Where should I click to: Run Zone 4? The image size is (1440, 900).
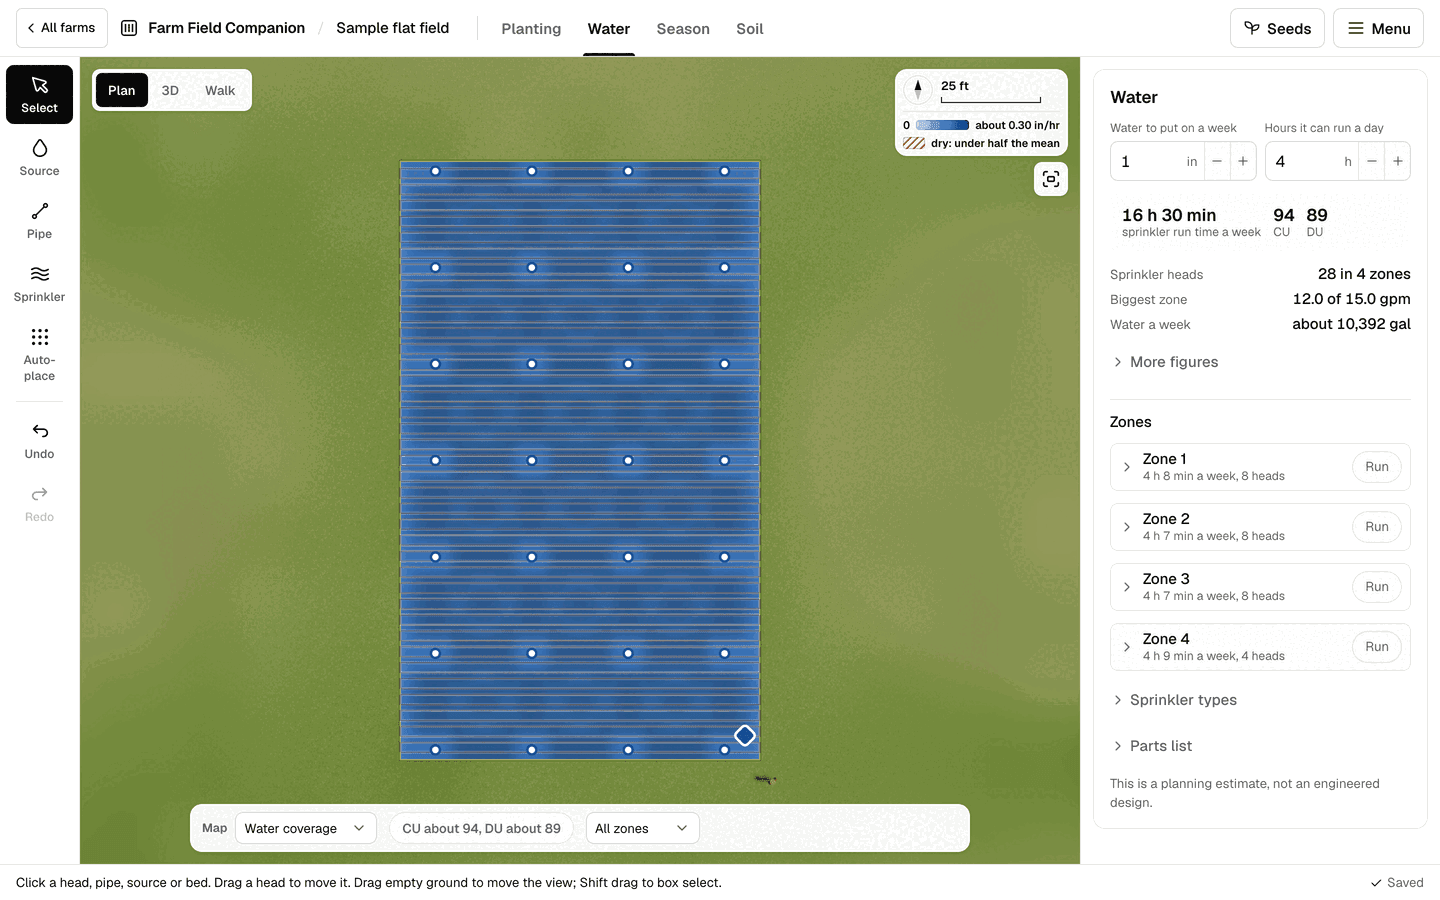1377,647
